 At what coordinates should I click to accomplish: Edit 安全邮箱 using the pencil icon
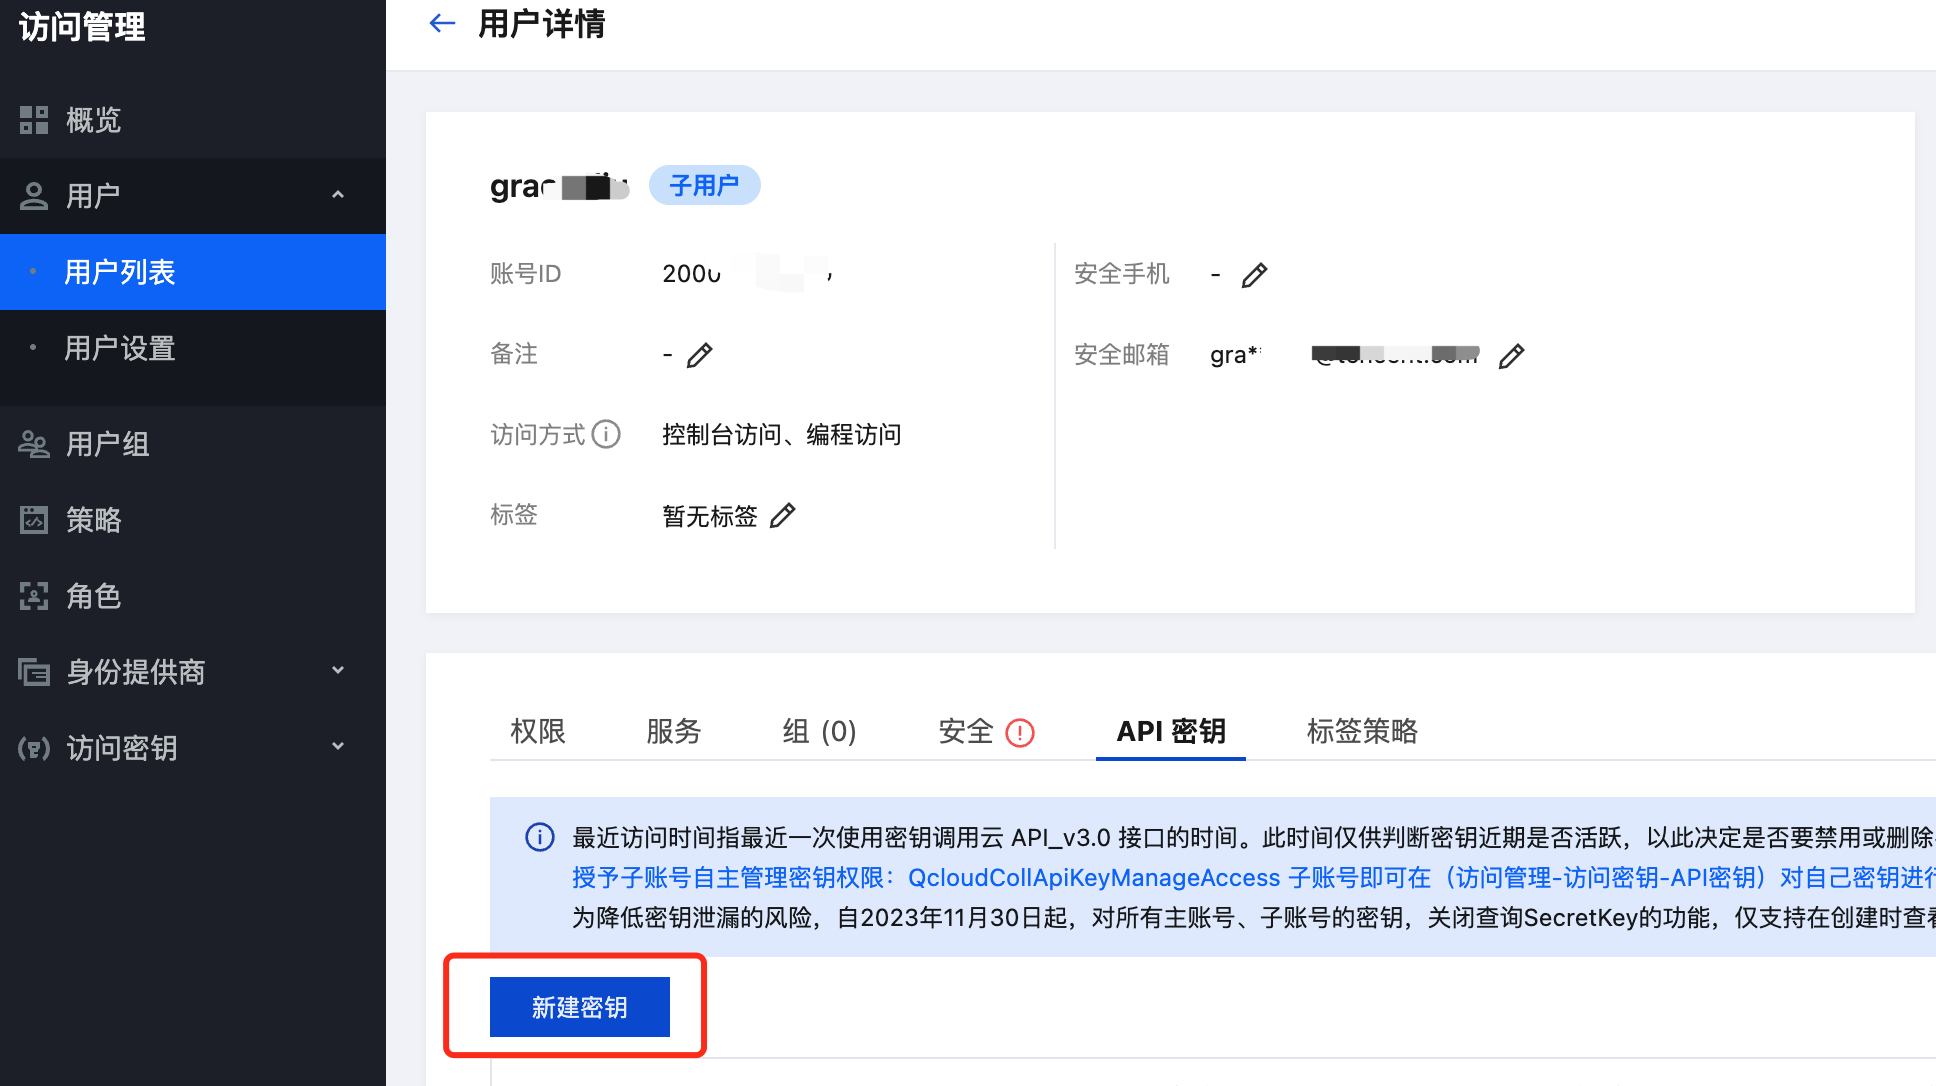tap(1511, 356)
